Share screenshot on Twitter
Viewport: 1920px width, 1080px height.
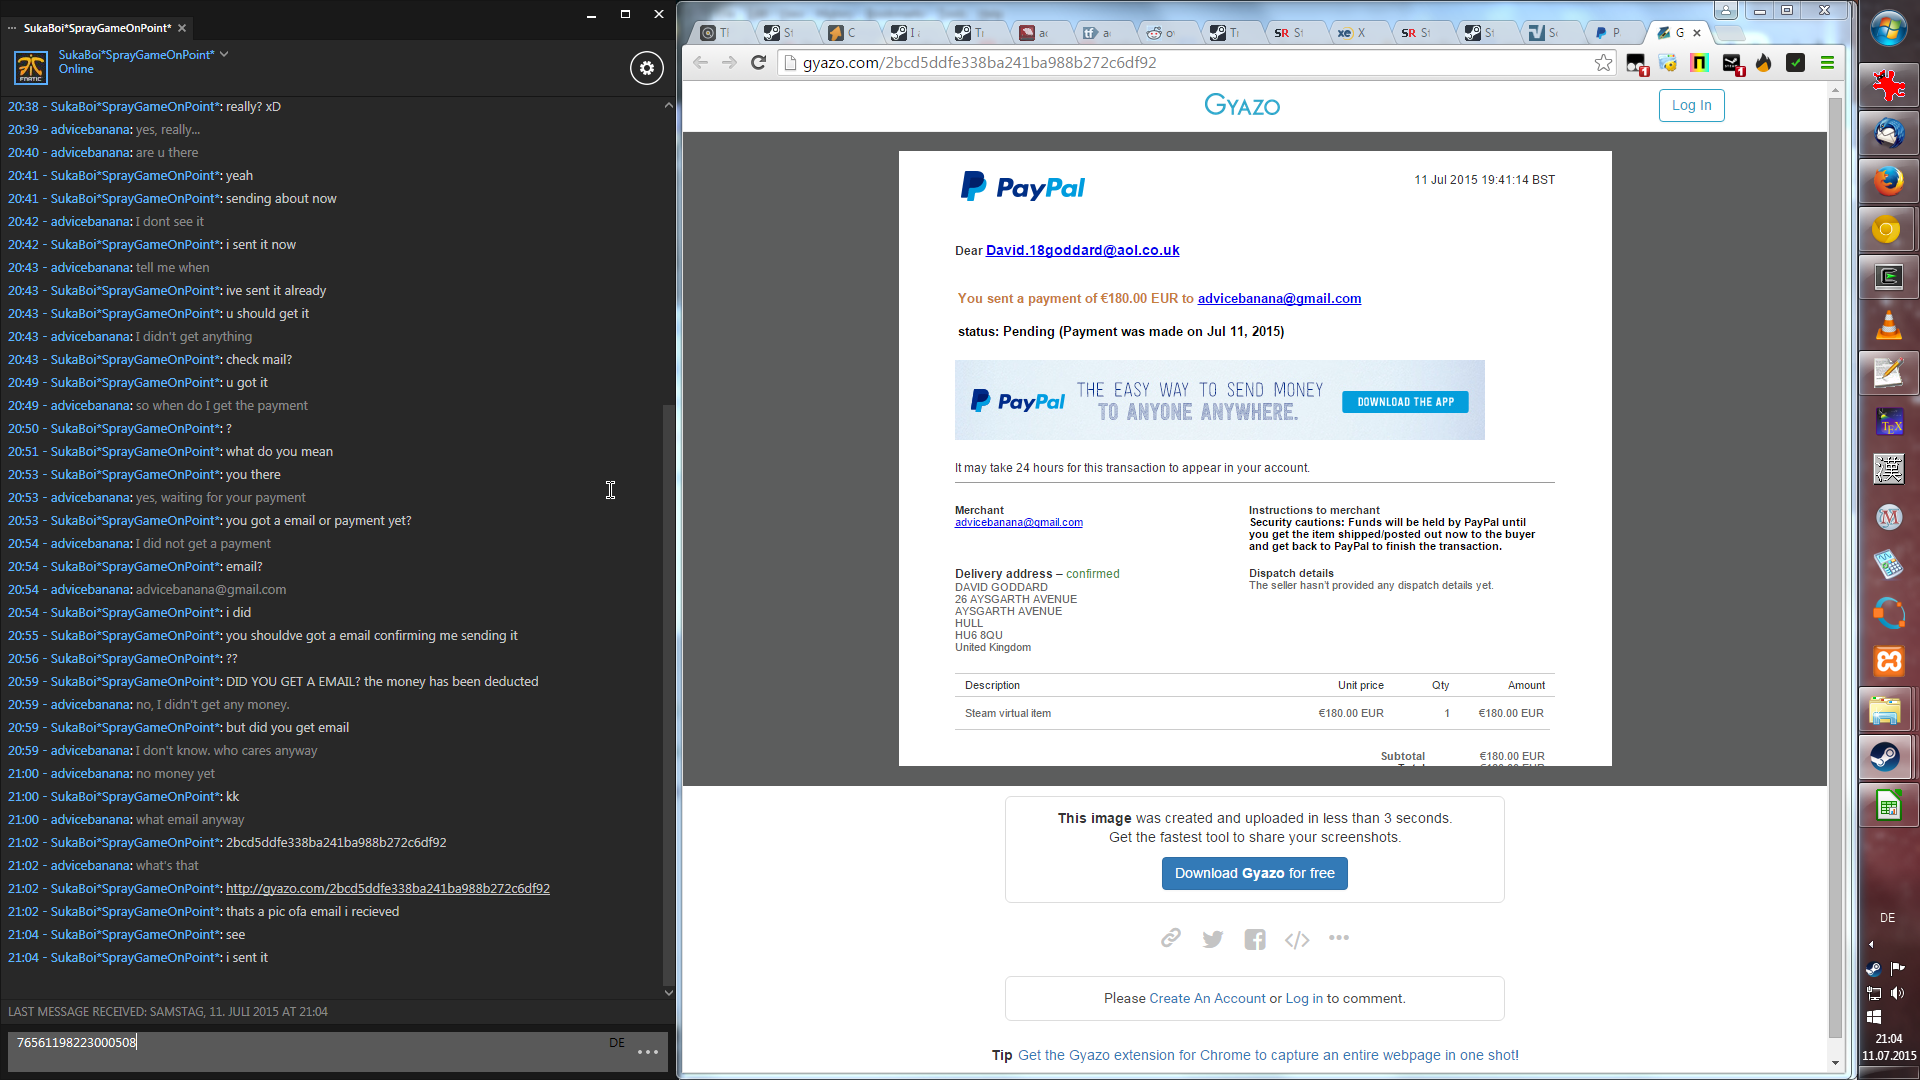click(1213, 939)
